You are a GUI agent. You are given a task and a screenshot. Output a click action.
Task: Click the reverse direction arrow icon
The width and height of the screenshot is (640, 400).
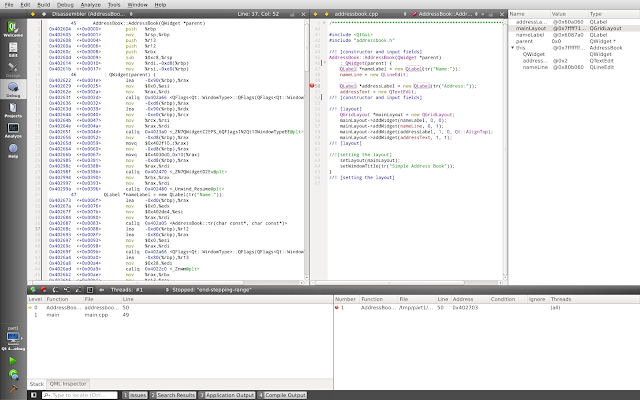pyautogui.click(x=101, y=290)
